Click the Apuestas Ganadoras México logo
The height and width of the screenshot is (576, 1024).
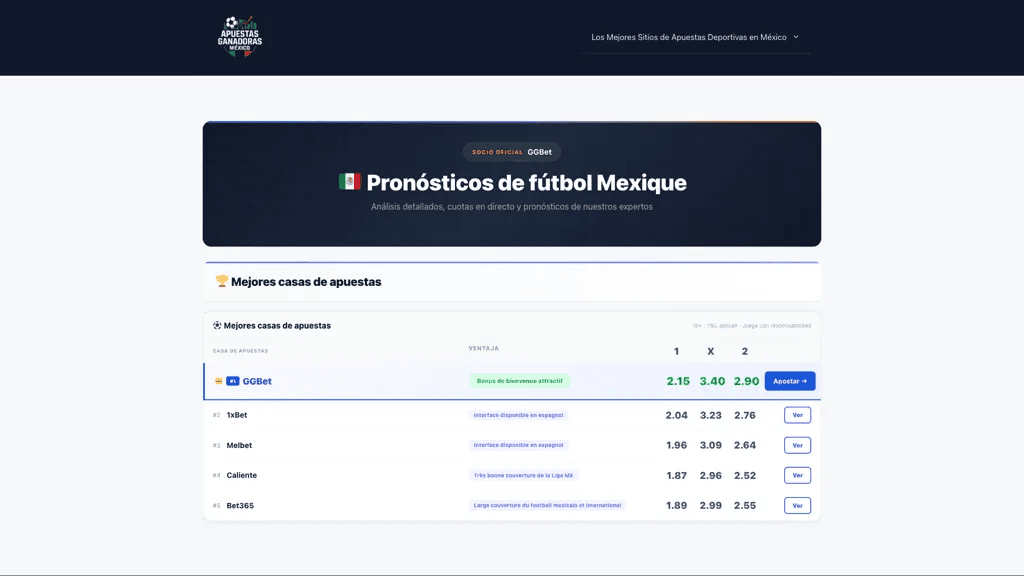pyautogui.click(x=240, y=37)
